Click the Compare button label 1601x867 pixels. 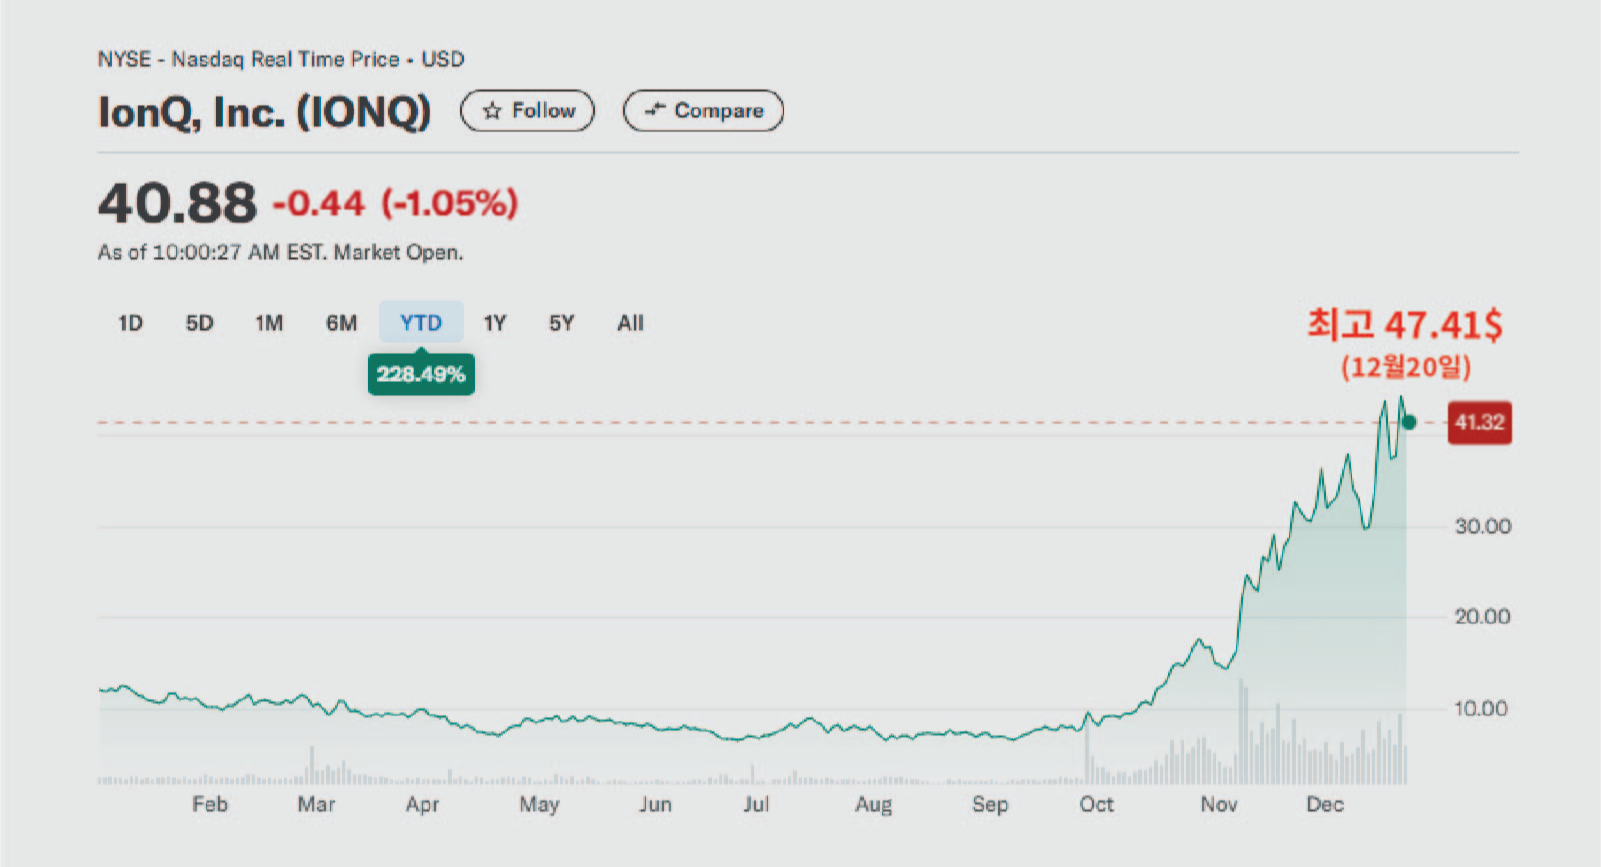pos(719,111)
